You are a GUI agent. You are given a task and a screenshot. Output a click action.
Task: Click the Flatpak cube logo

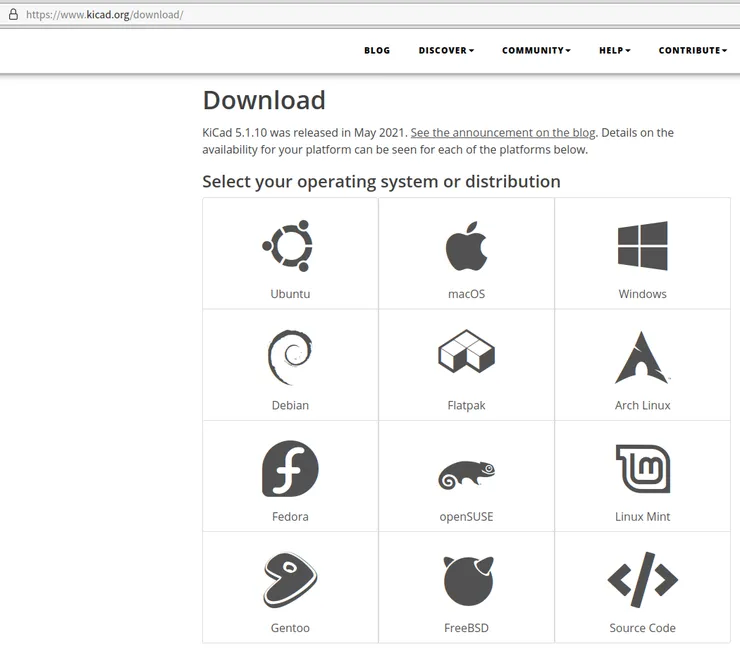pos(466,351)
